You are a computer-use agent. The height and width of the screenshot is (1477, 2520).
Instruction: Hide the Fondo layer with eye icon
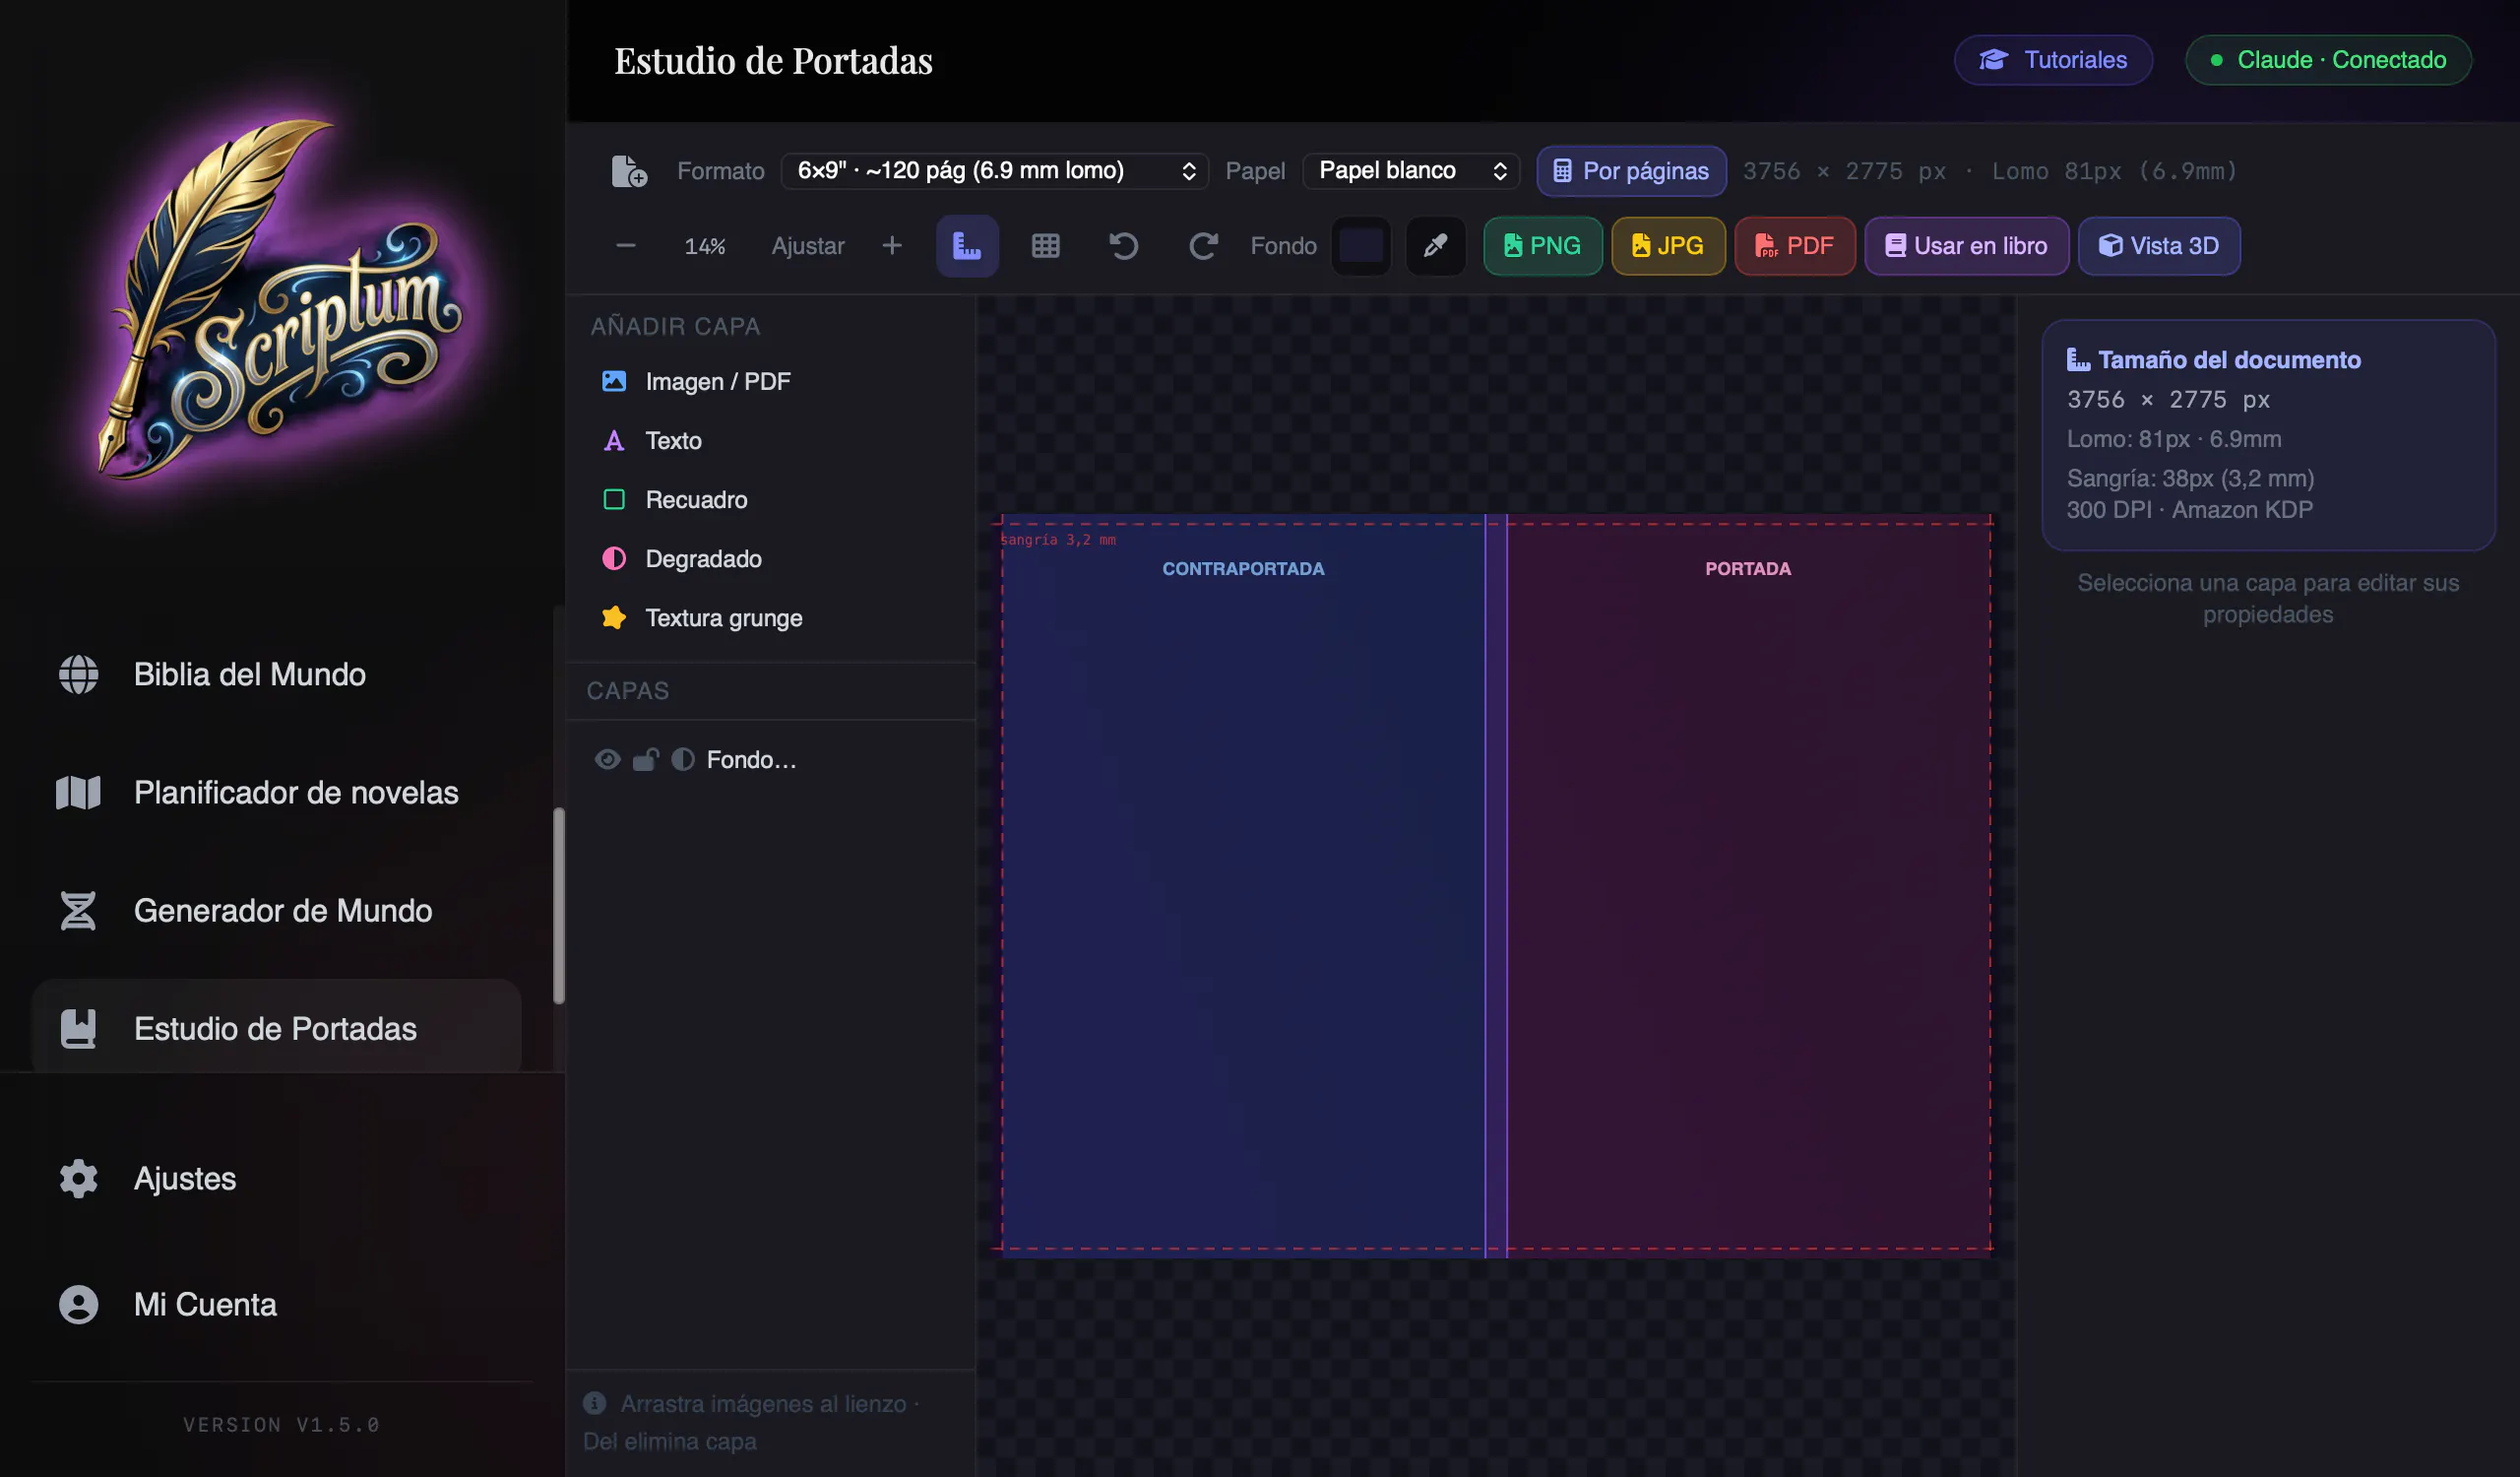[607, 760]
